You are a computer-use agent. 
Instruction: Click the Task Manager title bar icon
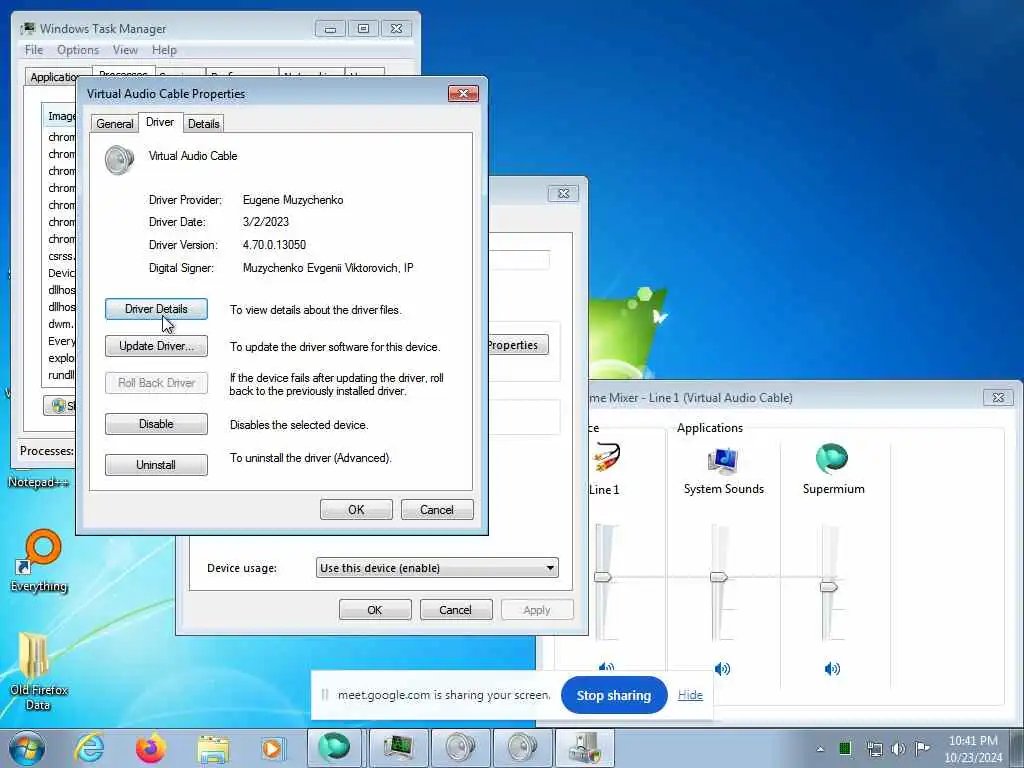(27, 29)
